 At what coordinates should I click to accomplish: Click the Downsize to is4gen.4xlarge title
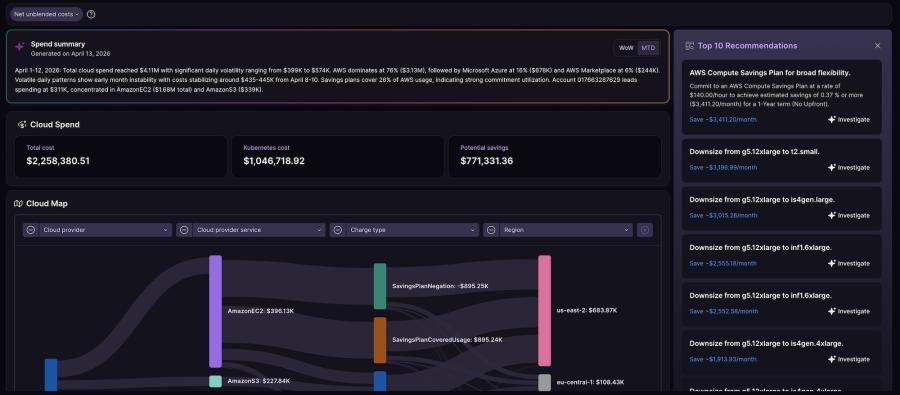(x=766, y=343)
